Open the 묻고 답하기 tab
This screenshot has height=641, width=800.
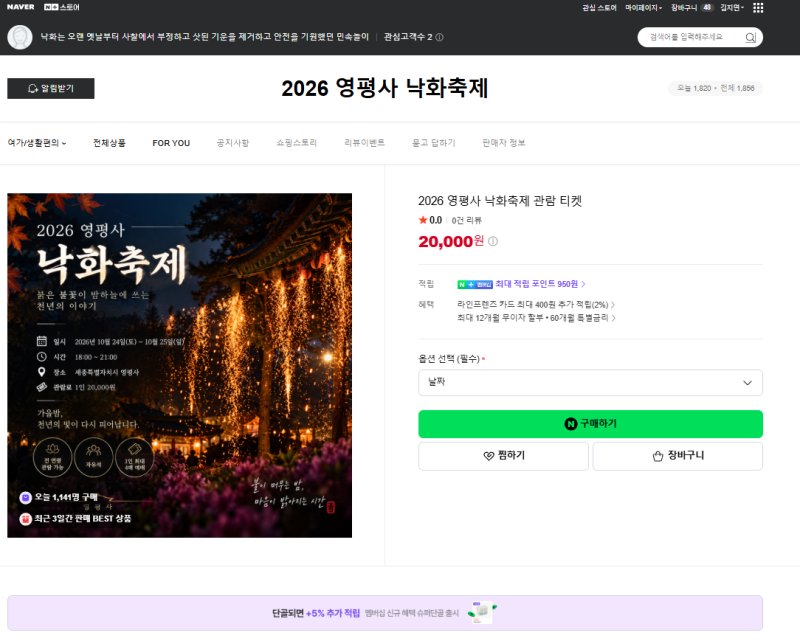[434, 143]
